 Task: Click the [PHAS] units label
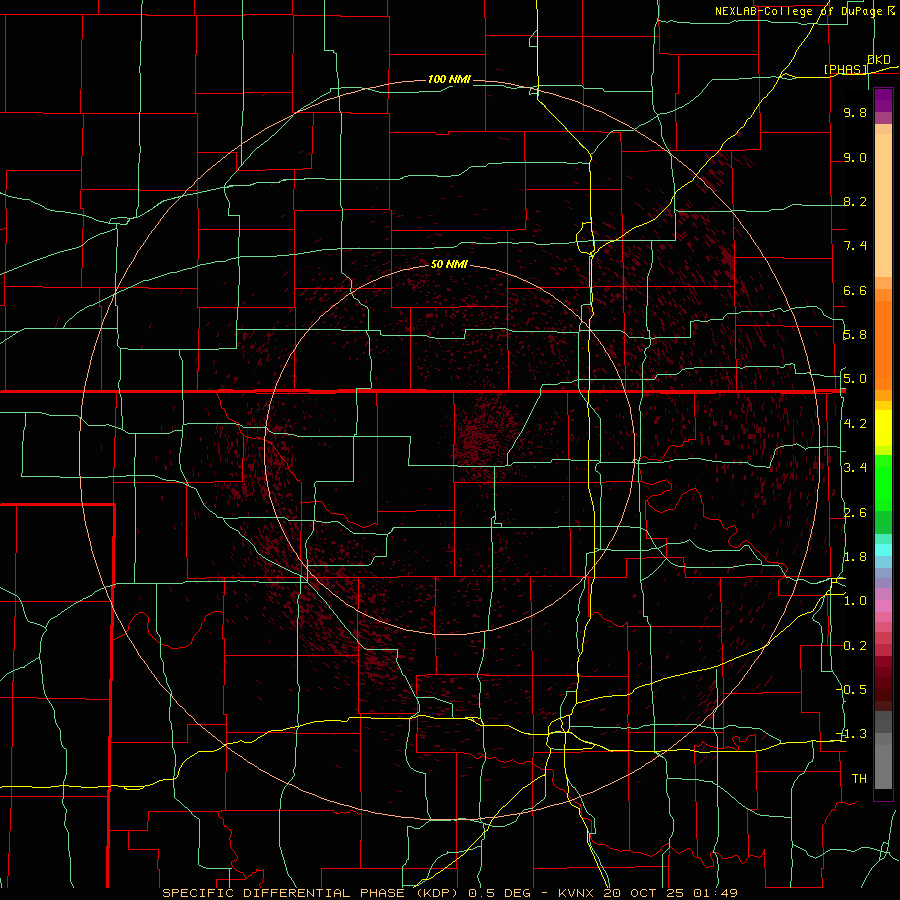(845, 69)
